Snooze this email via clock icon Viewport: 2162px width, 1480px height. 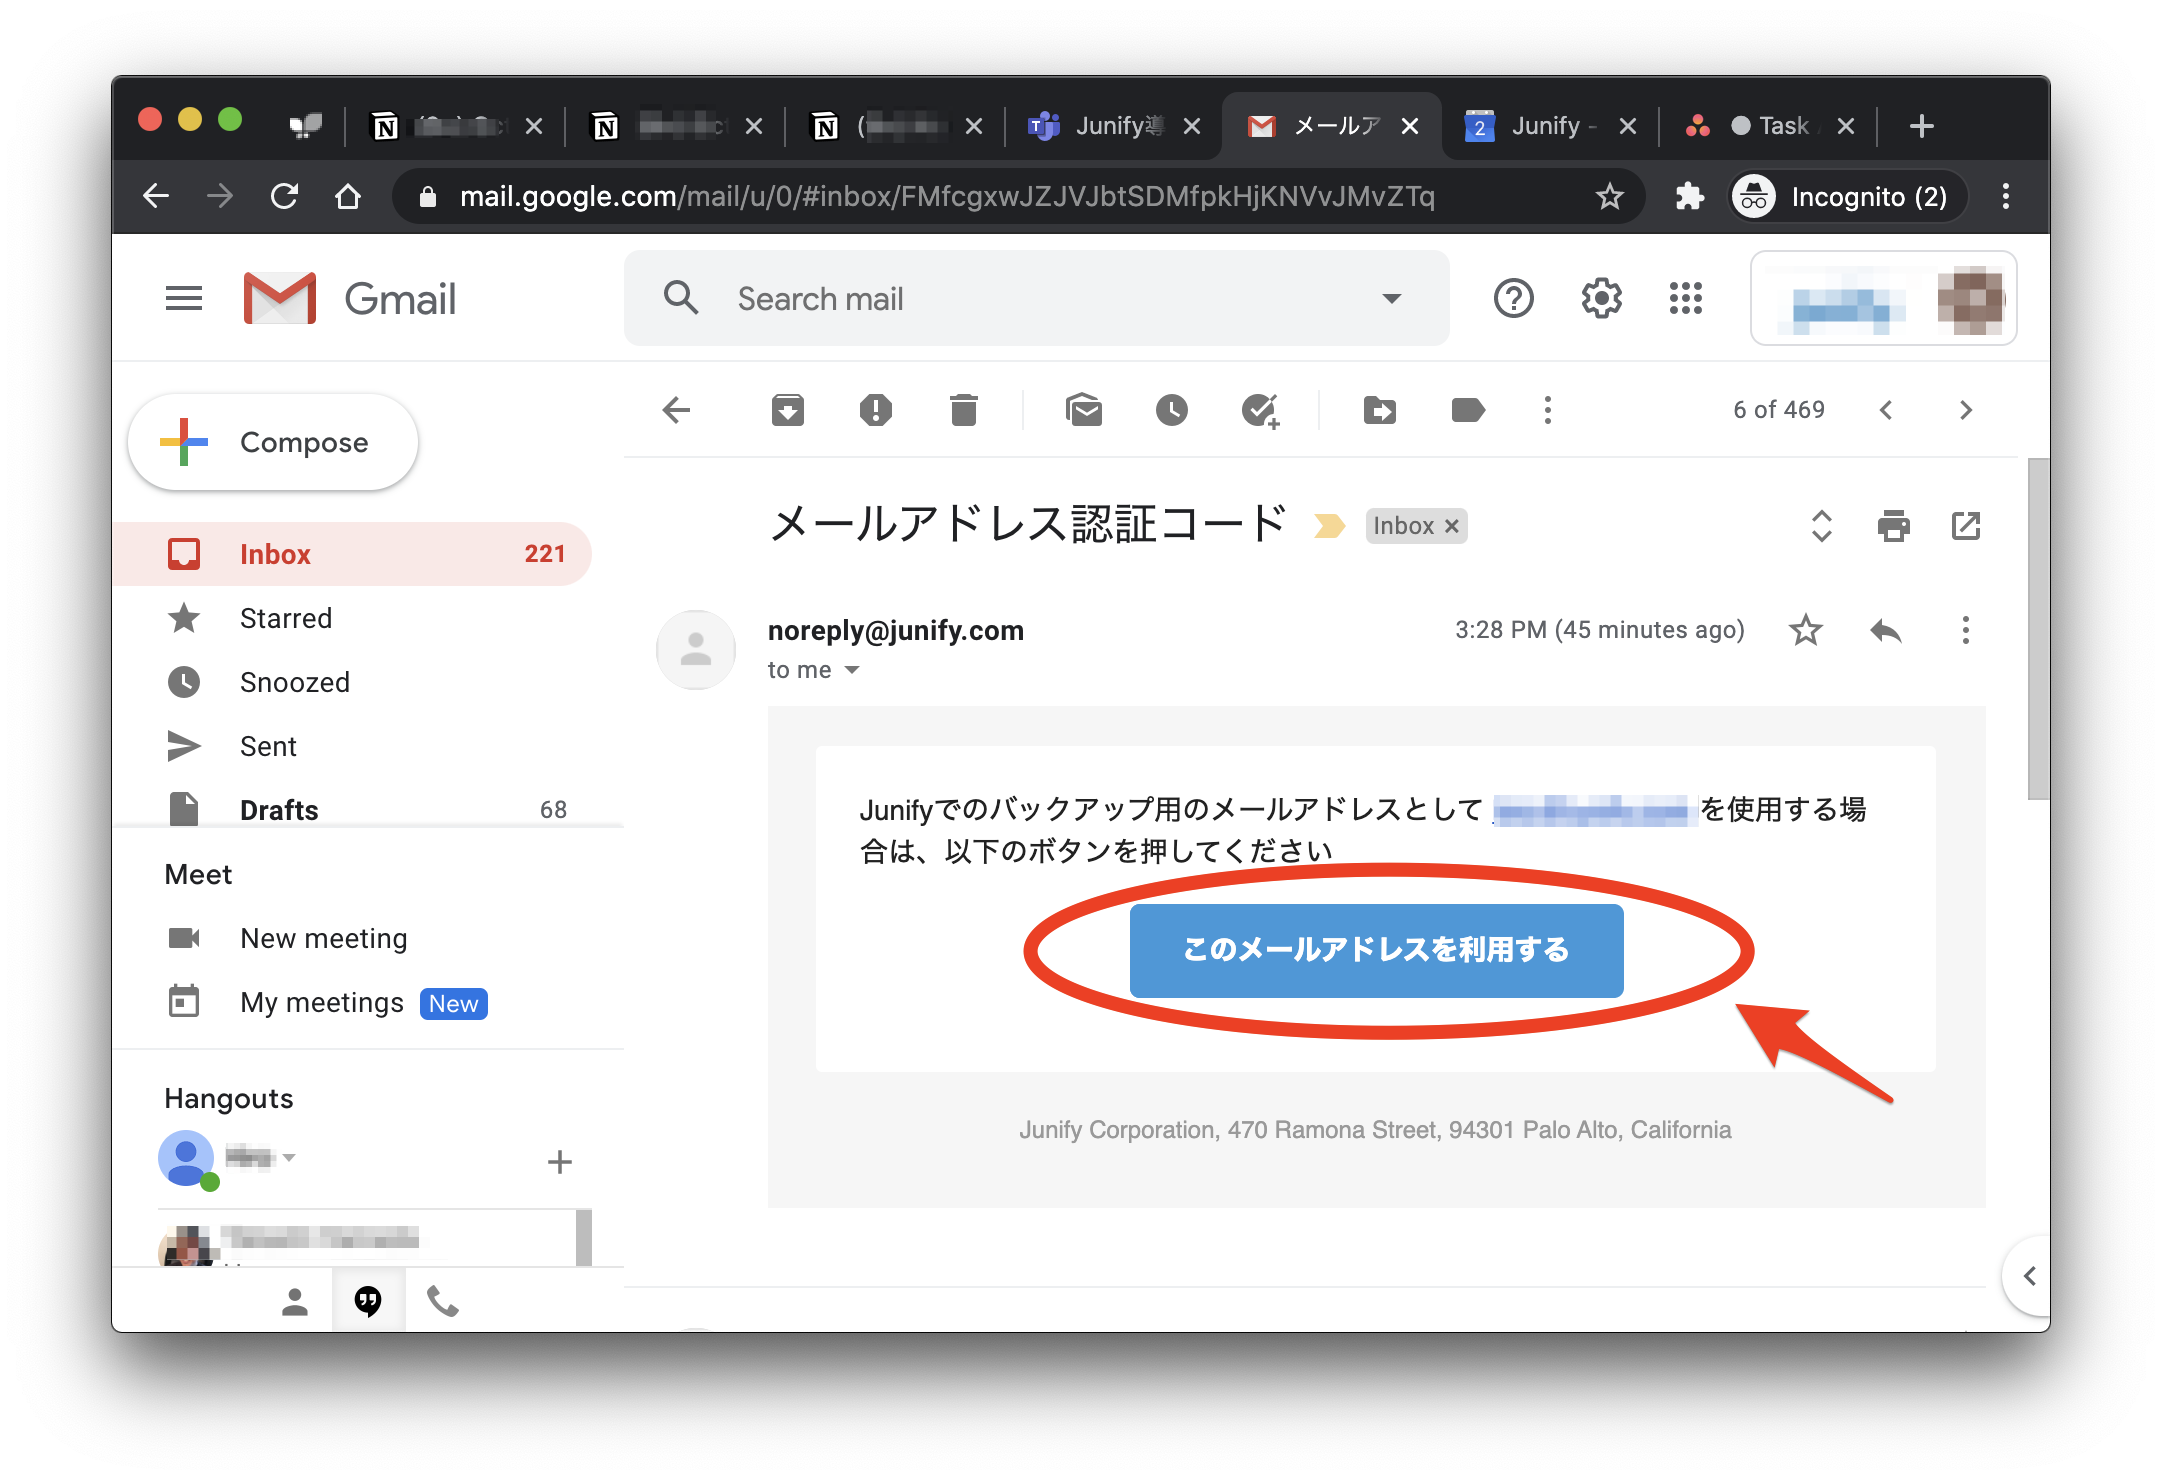coord(1171,410)
